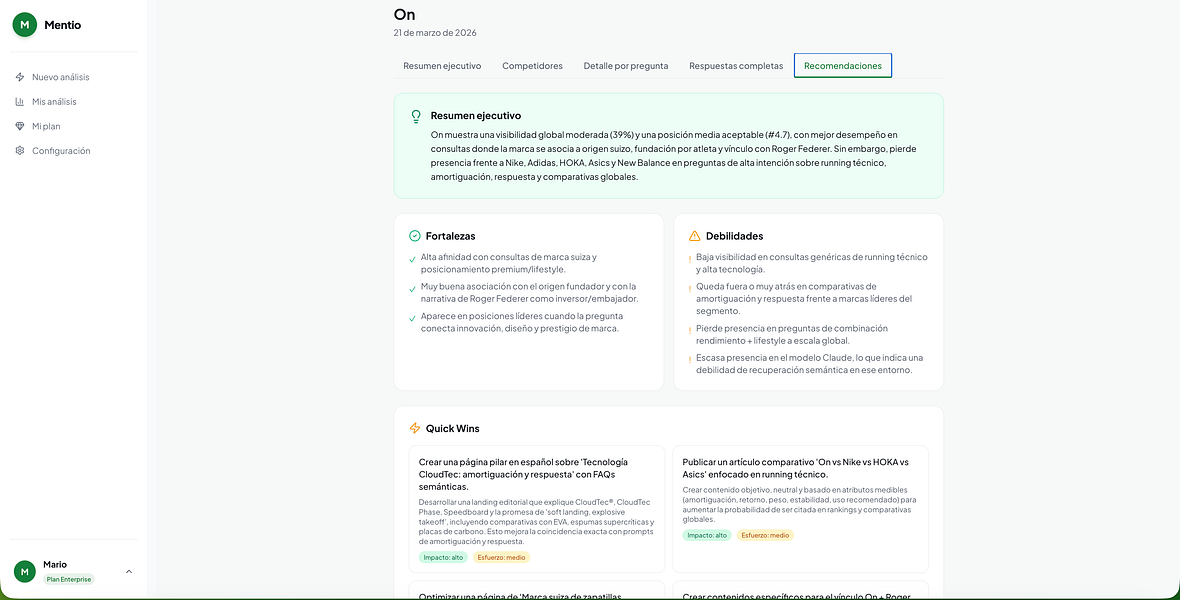Click the Plan Enterprise badge
Image resolution: width=1180 pixels, height=600 pixels.
[x=68, y=579]
